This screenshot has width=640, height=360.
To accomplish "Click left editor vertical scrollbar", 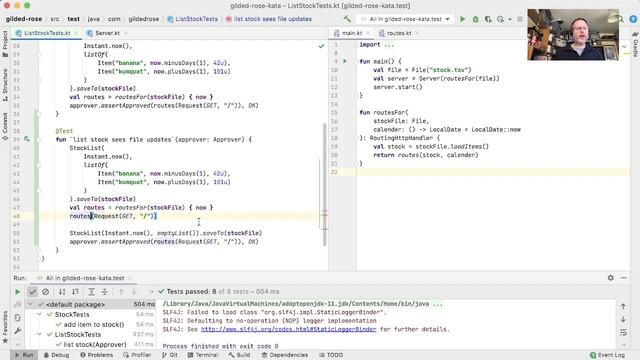I will tap(324, 184).
